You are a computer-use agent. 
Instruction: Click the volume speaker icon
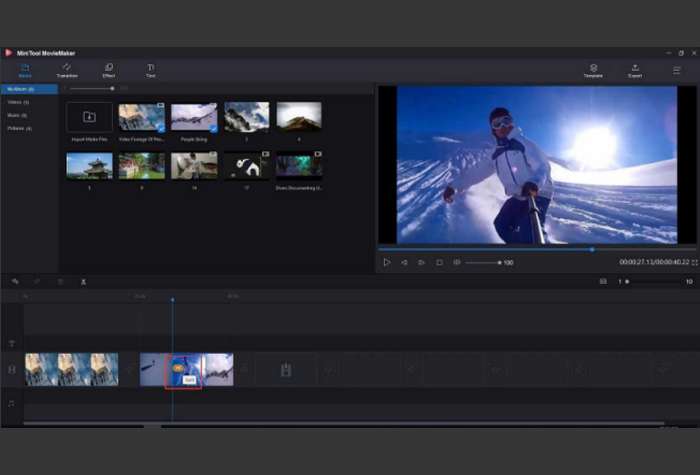click(x=457, y=262)
